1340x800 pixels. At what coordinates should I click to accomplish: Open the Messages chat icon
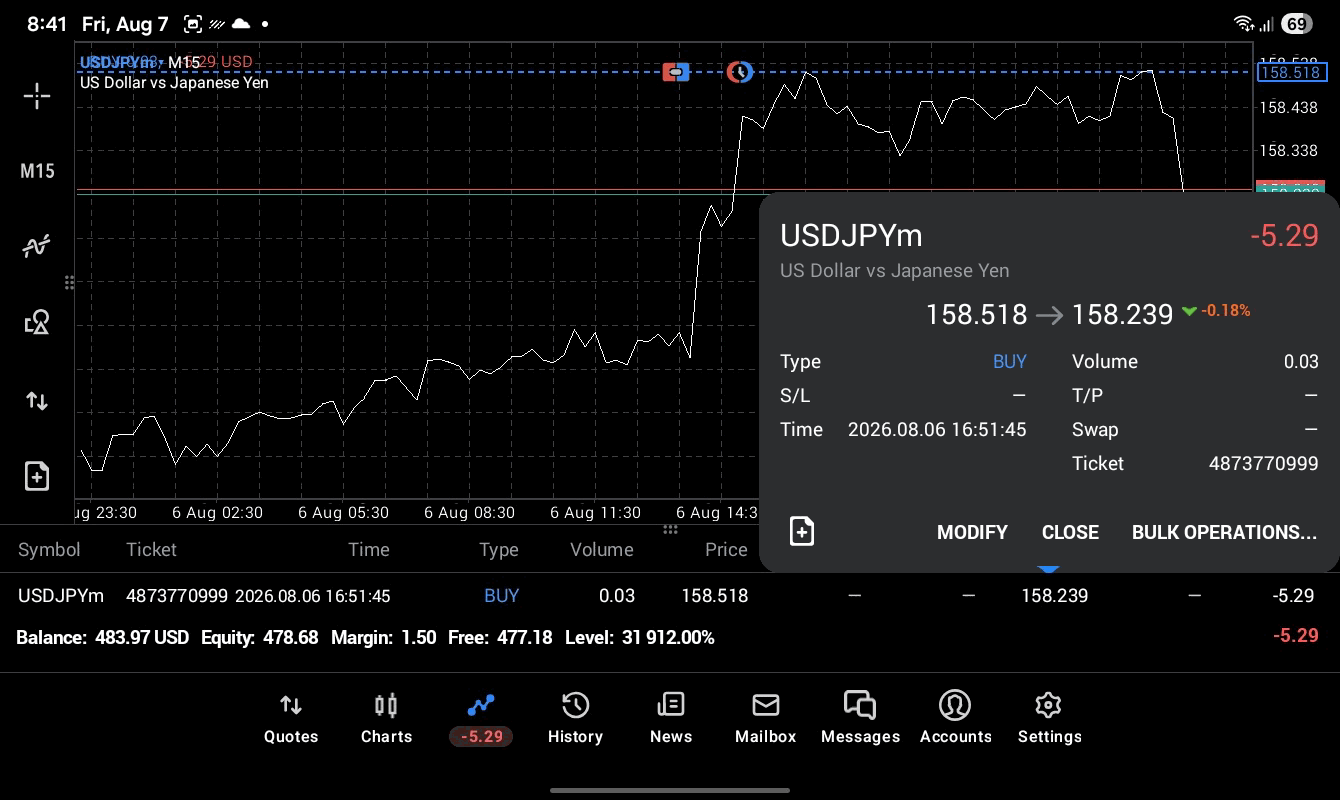tap(860, 706)
